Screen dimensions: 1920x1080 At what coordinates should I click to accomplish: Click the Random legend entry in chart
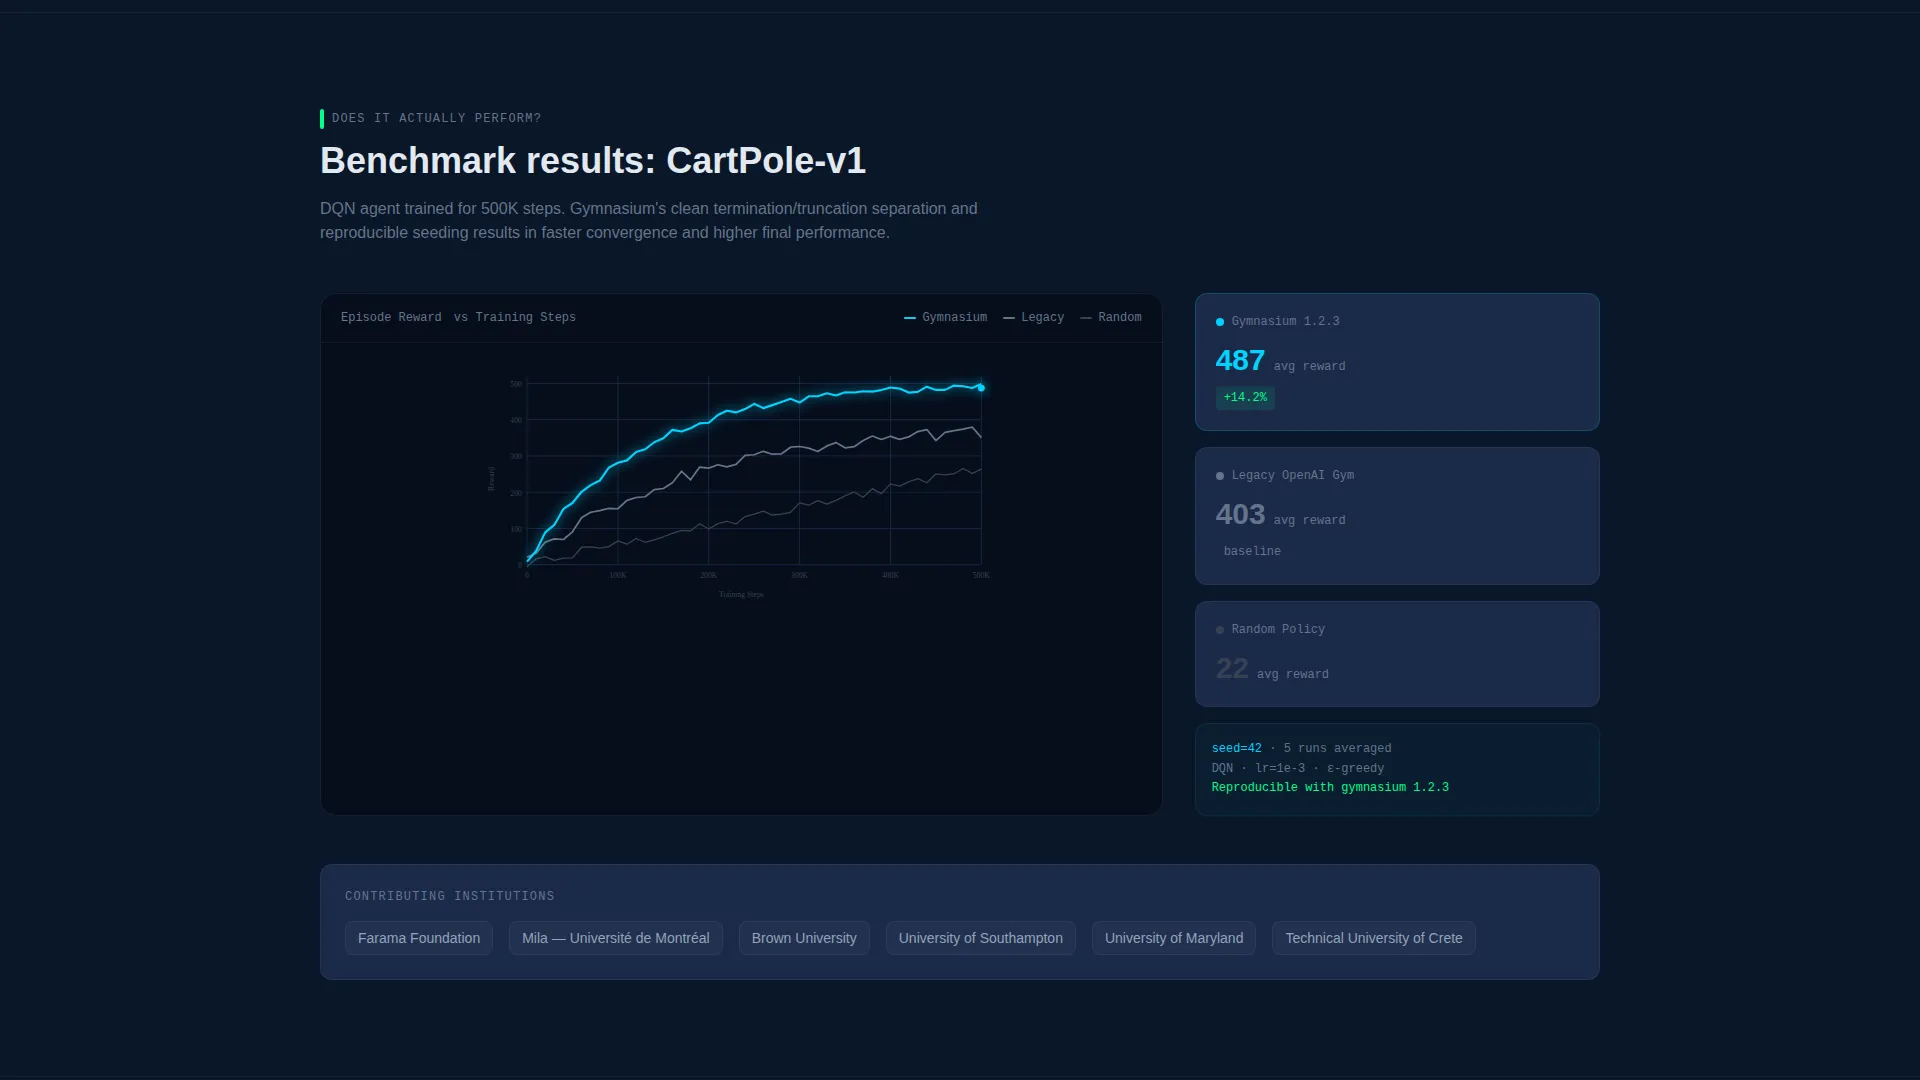(x=1111, y=317)
